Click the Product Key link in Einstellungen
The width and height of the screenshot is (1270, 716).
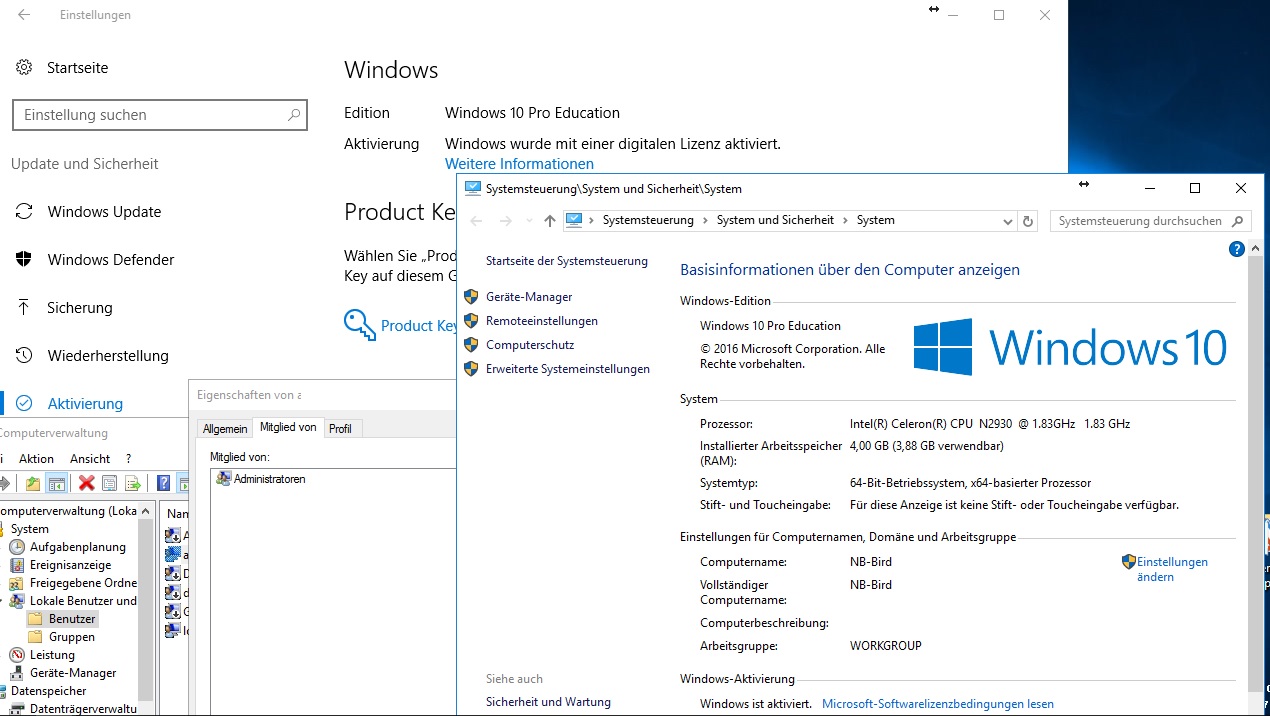[x=418, y=326]
